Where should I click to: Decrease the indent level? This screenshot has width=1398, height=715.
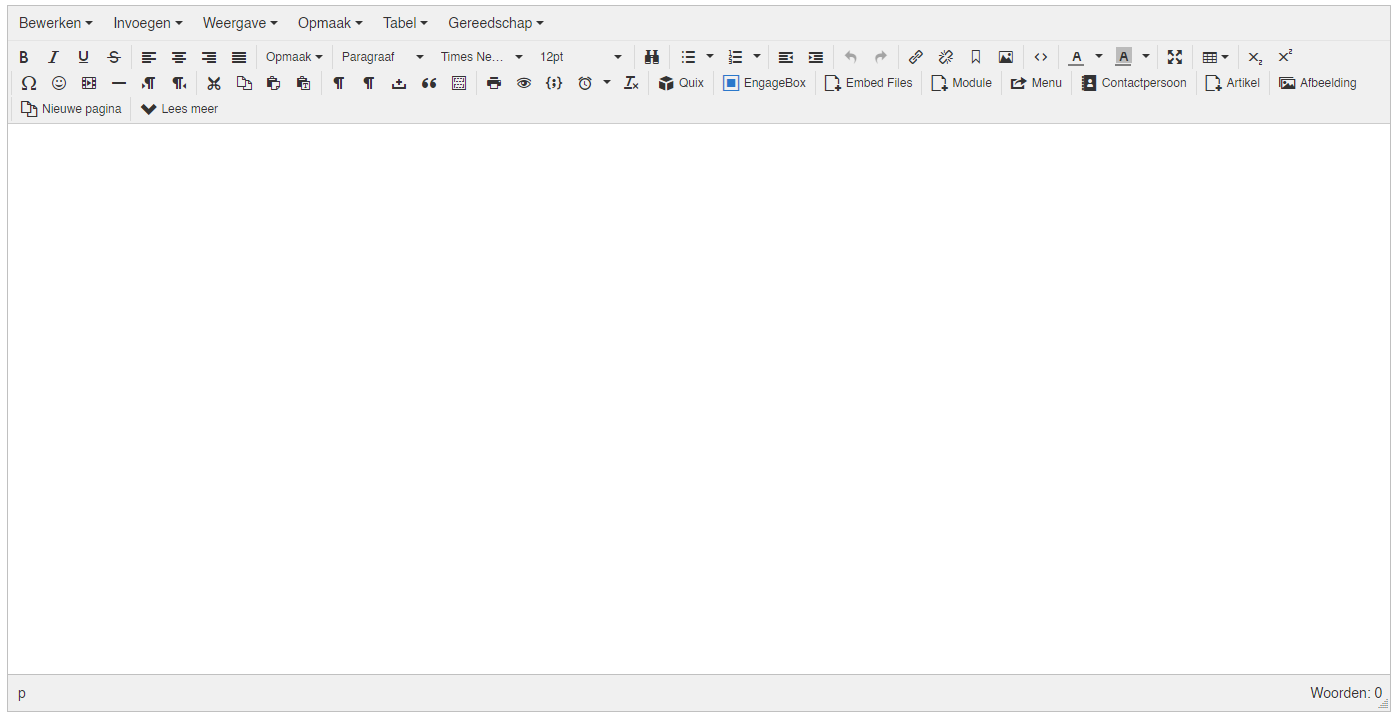(x=786, y=57)
